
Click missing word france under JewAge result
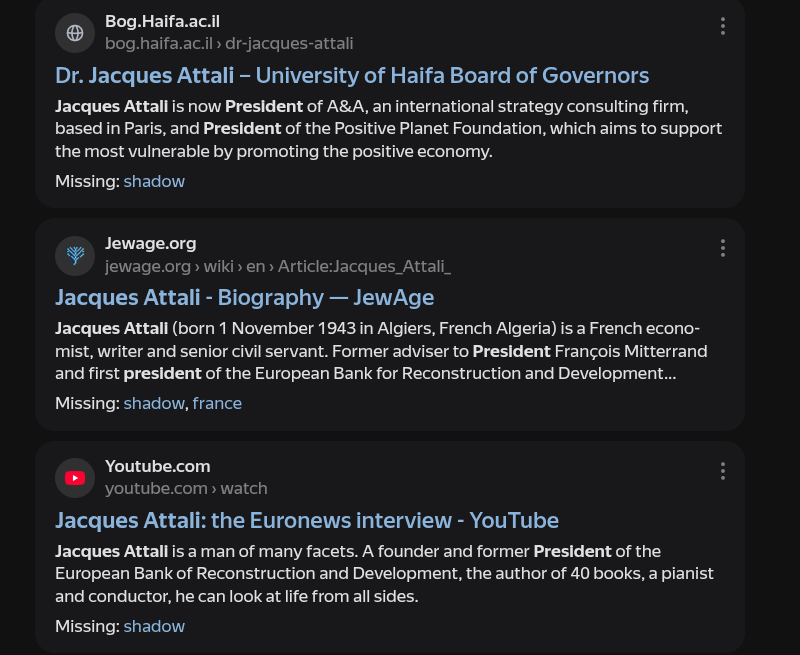point(217,404)
